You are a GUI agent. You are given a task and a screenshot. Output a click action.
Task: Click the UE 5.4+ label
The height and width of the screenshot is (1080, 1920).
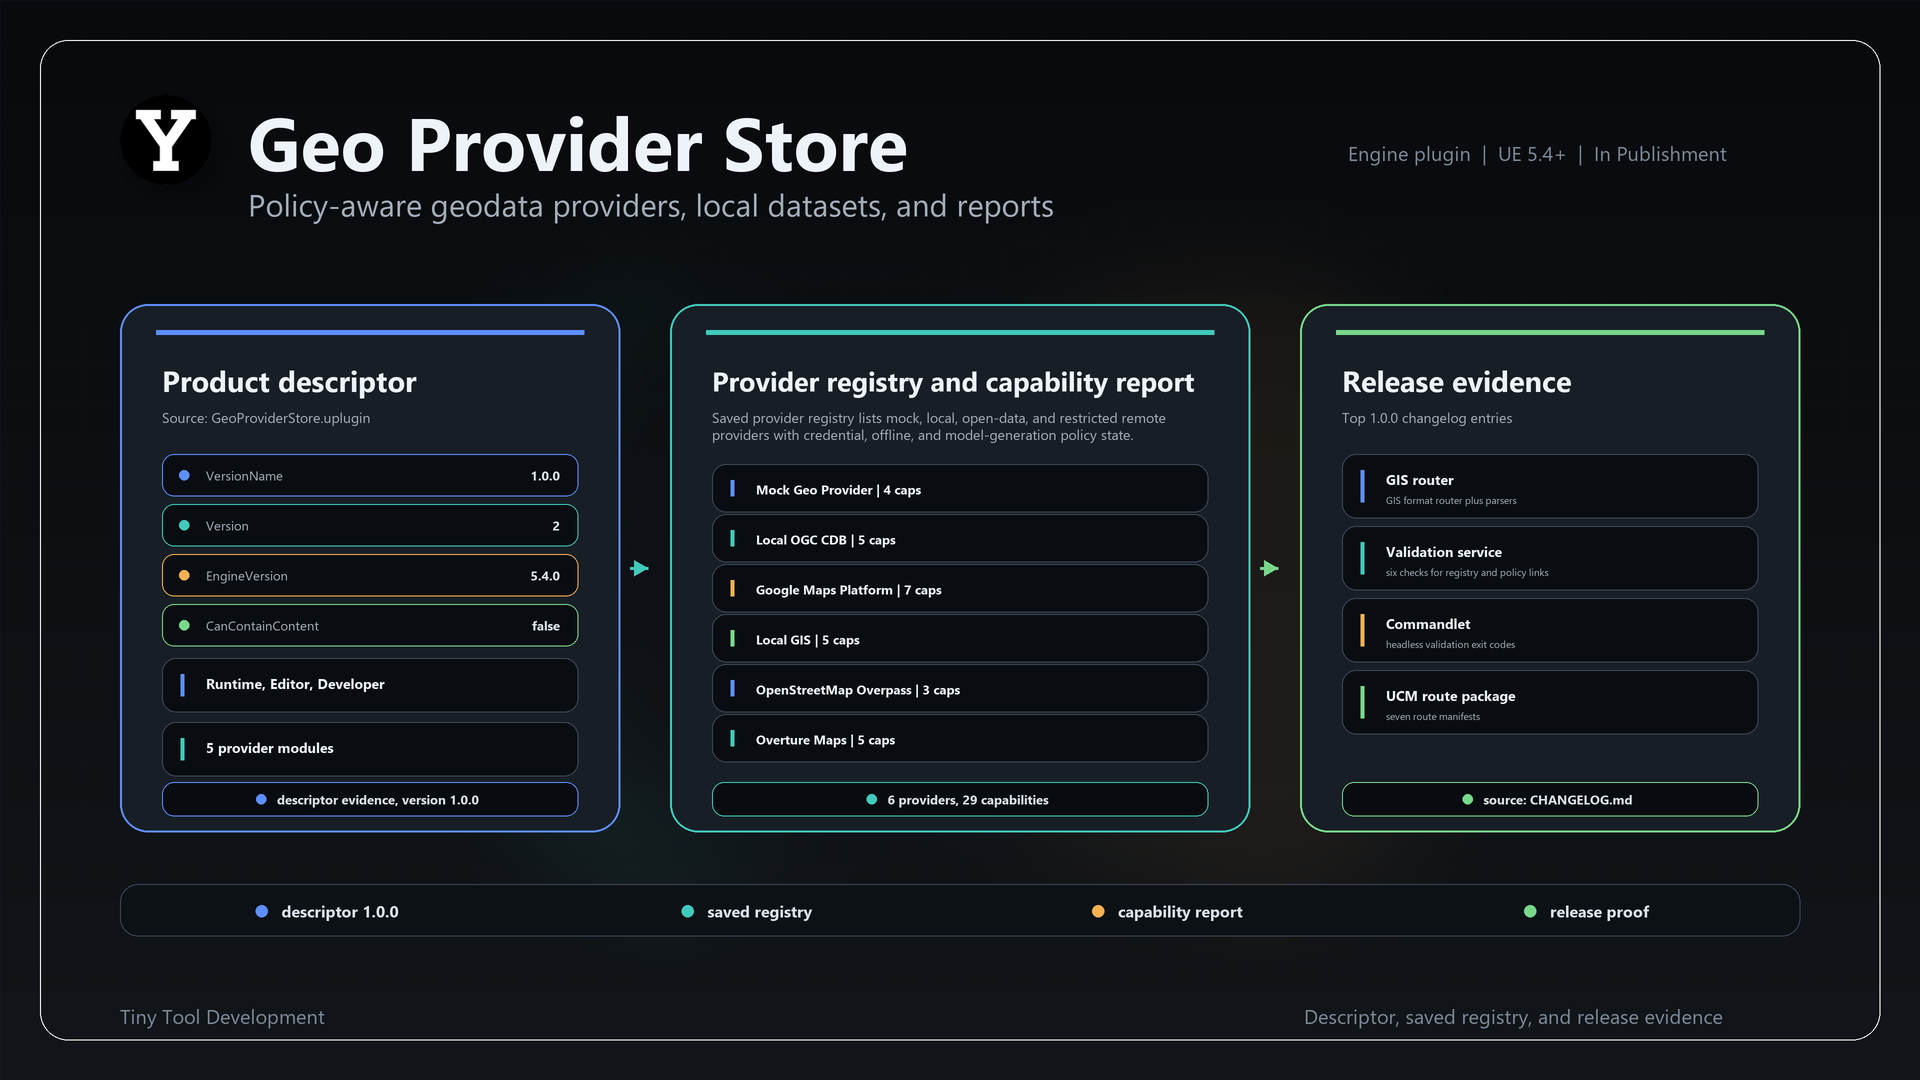[x=1532, y=155]
